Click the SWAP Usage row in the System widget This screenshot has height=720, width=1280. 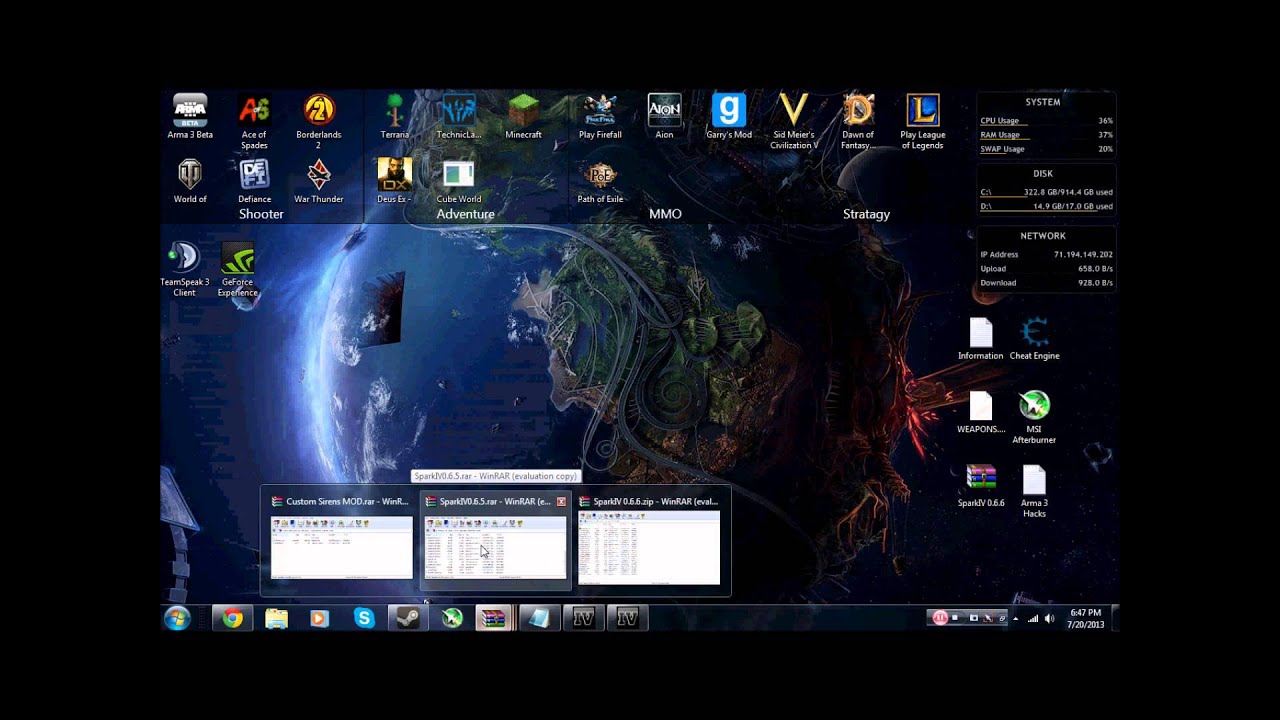coord(1046,149)
